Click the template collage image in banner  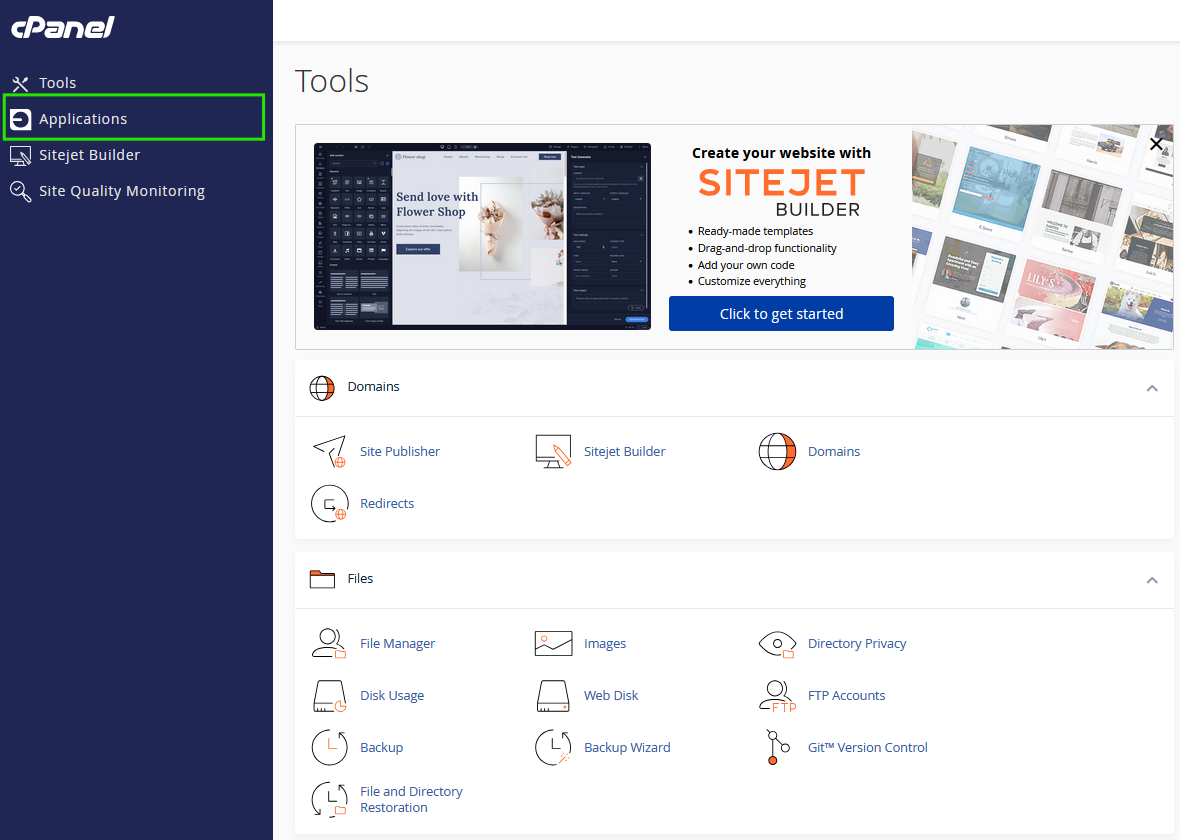(x=1042, y=237)
